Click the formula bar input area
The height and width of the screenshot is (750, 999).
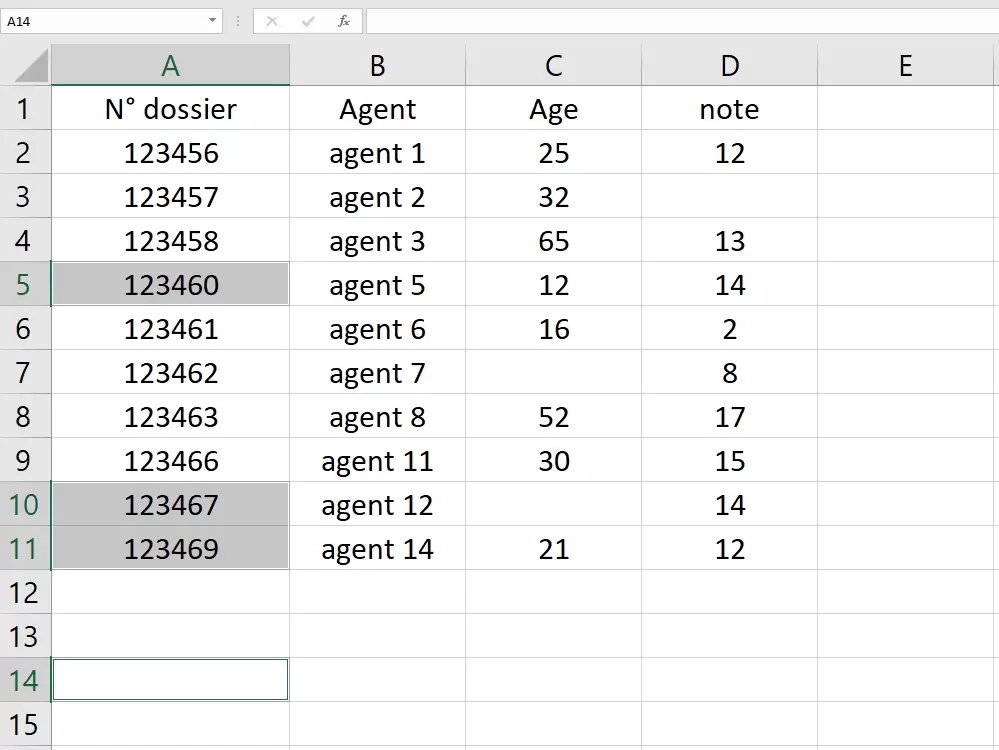point(682,21)
